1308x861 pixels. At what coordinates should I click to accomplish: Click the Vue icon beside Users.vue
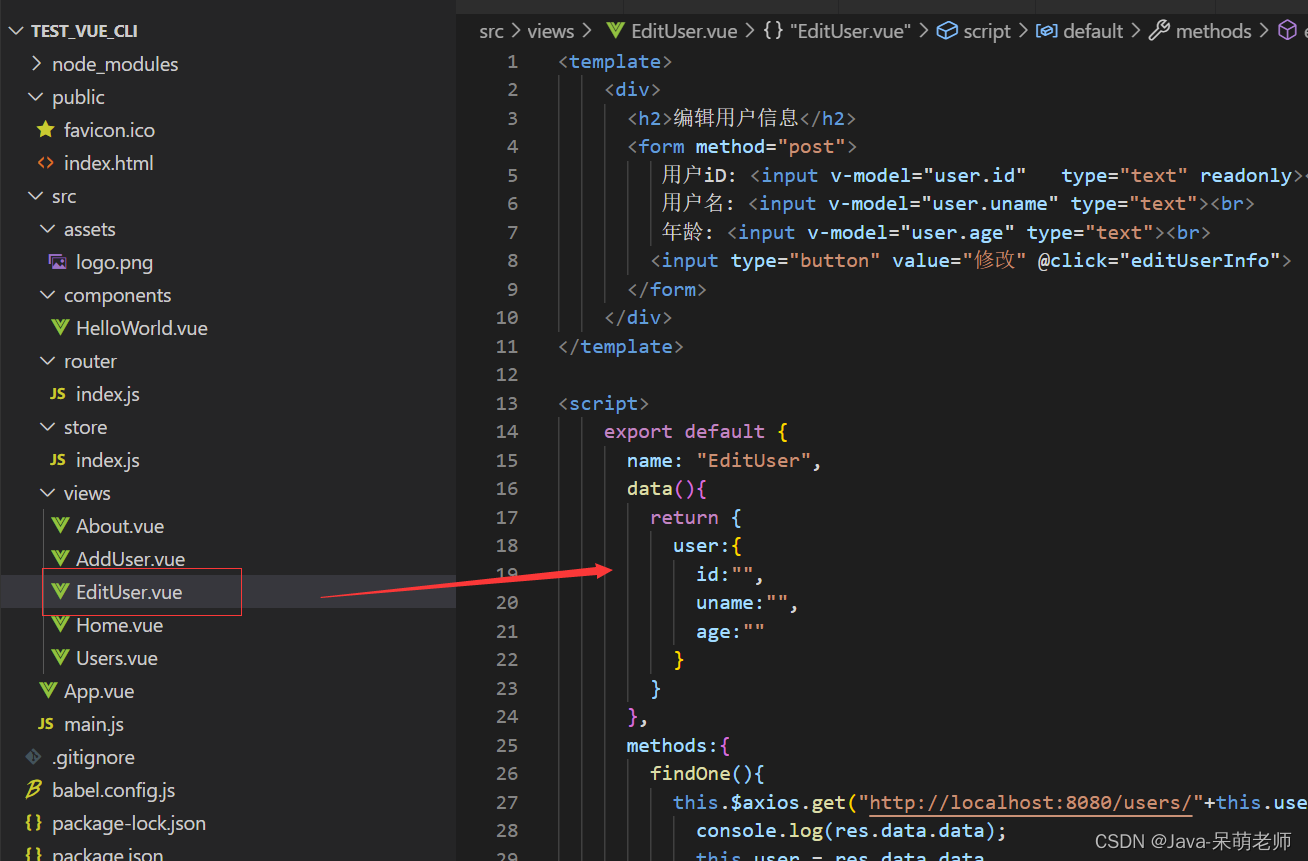pos(60,658)
